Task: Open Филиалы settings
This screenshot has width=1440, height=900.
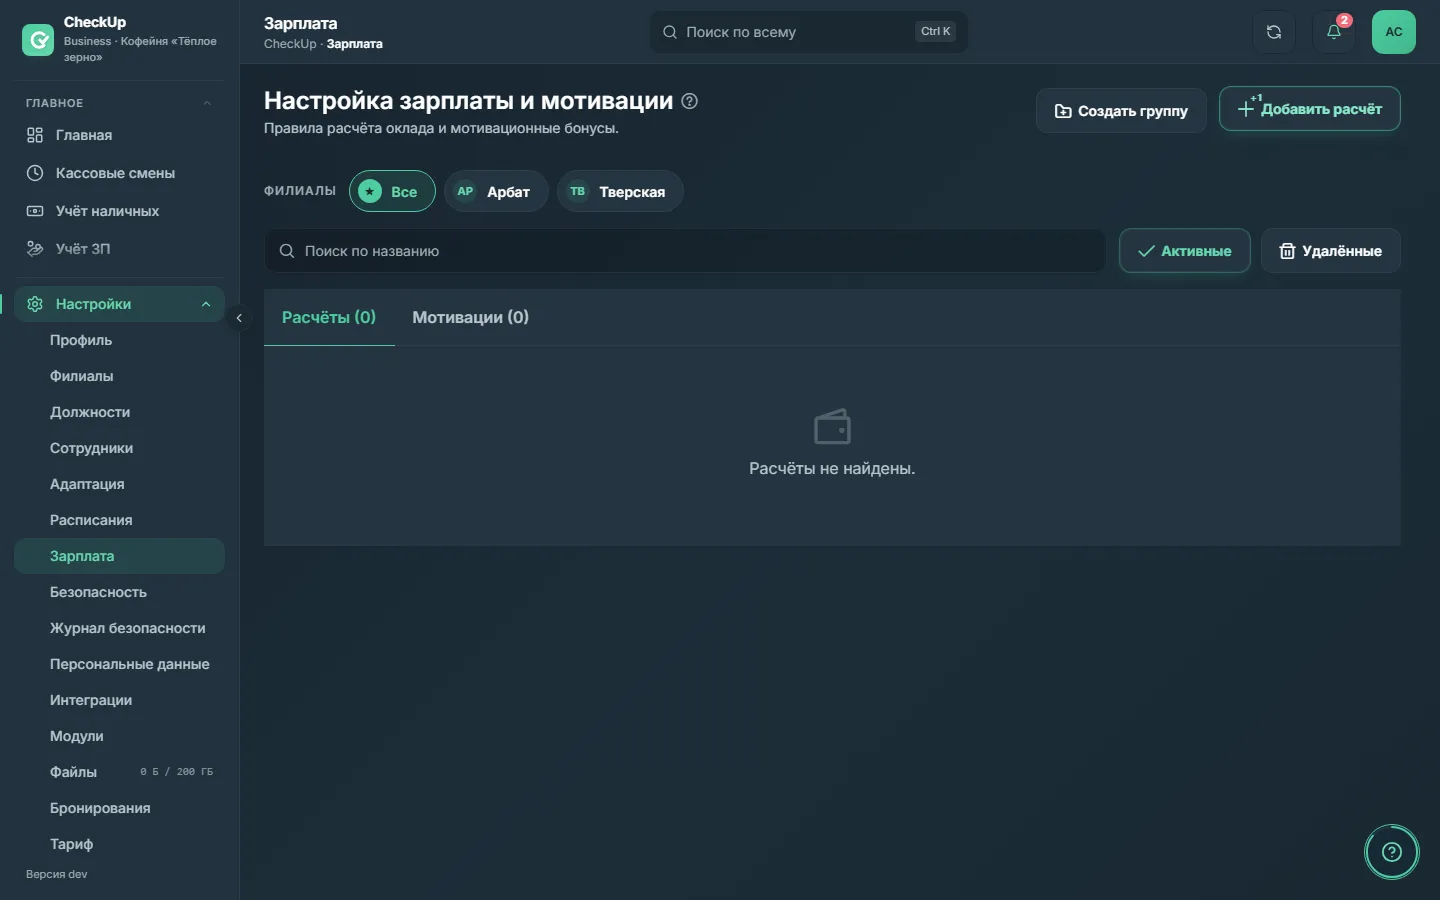Action: (x=119, y=376)
